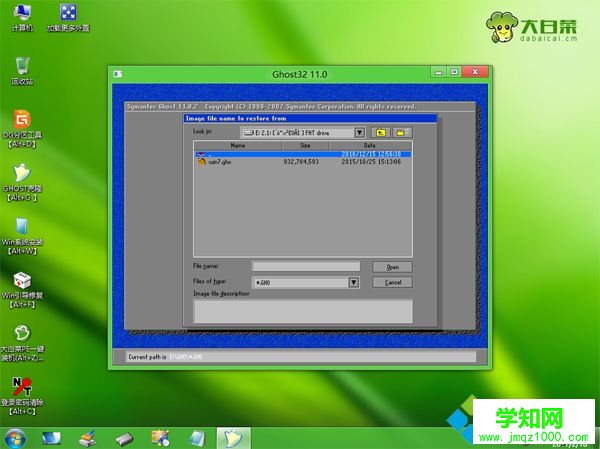Close the Ghost32 11.0 window
Screen dimensions: 600x449
(x=475, y=72)
